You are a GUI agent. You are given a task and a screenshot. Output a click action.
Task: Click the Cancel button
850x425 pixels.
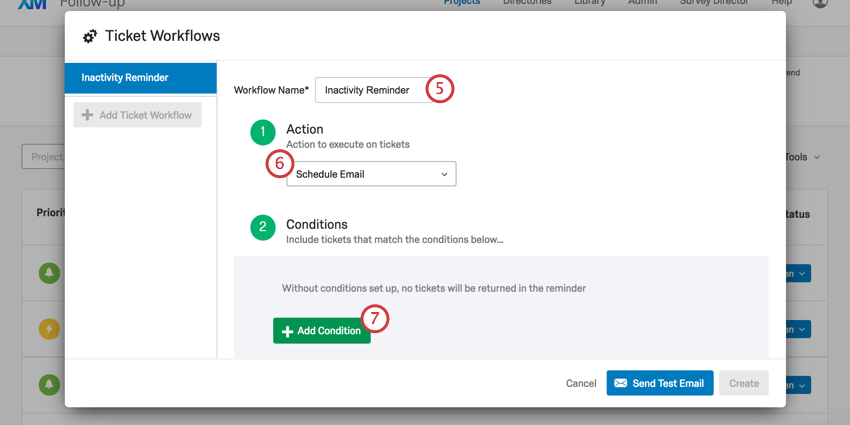(581, 383)
